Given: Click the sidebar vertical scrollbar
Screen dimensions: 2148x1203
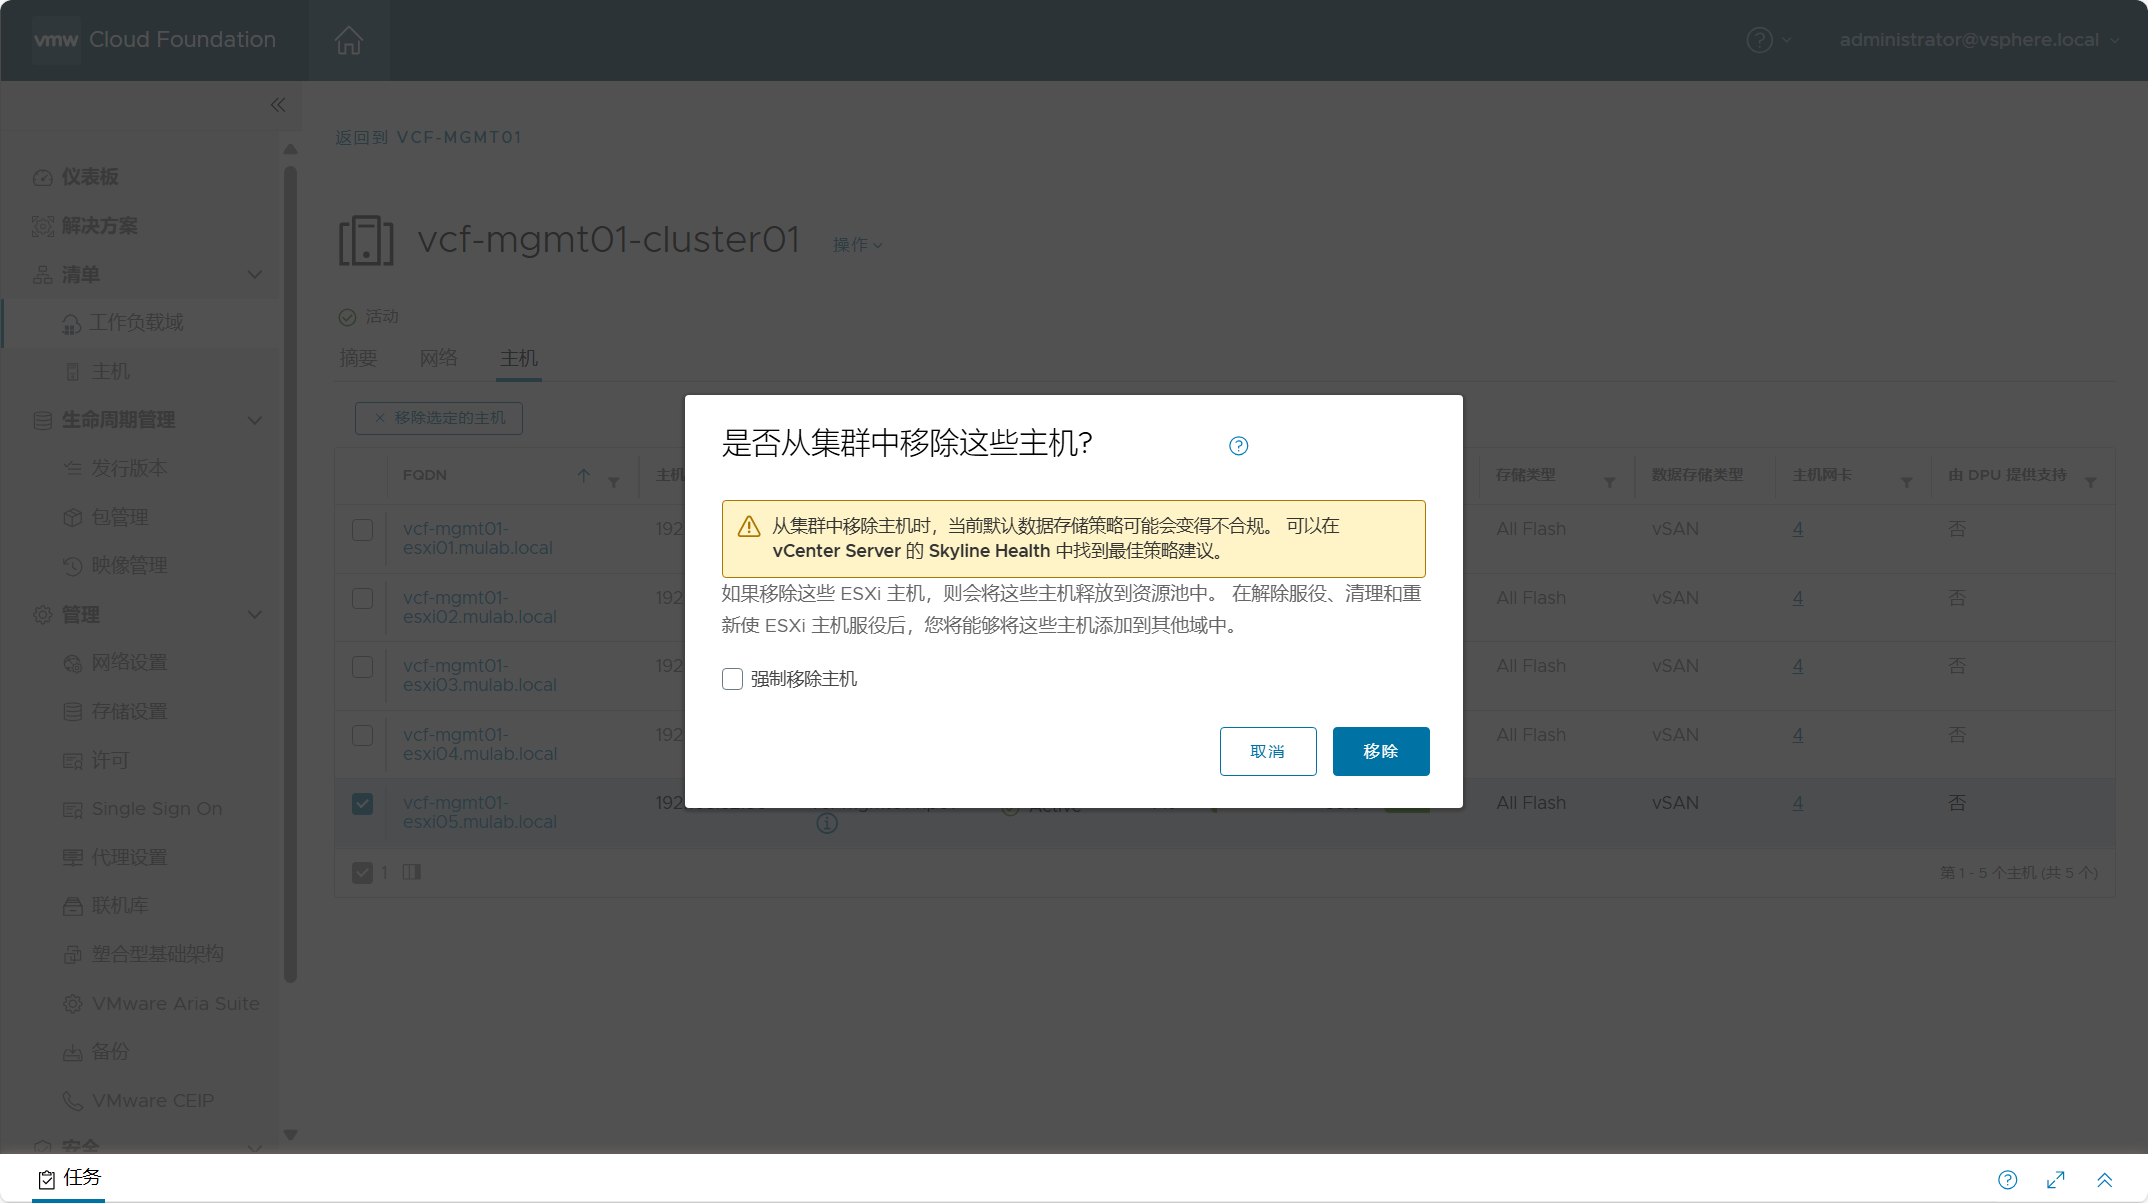Looking at the screenshot, I should click(x=290, y=575).
